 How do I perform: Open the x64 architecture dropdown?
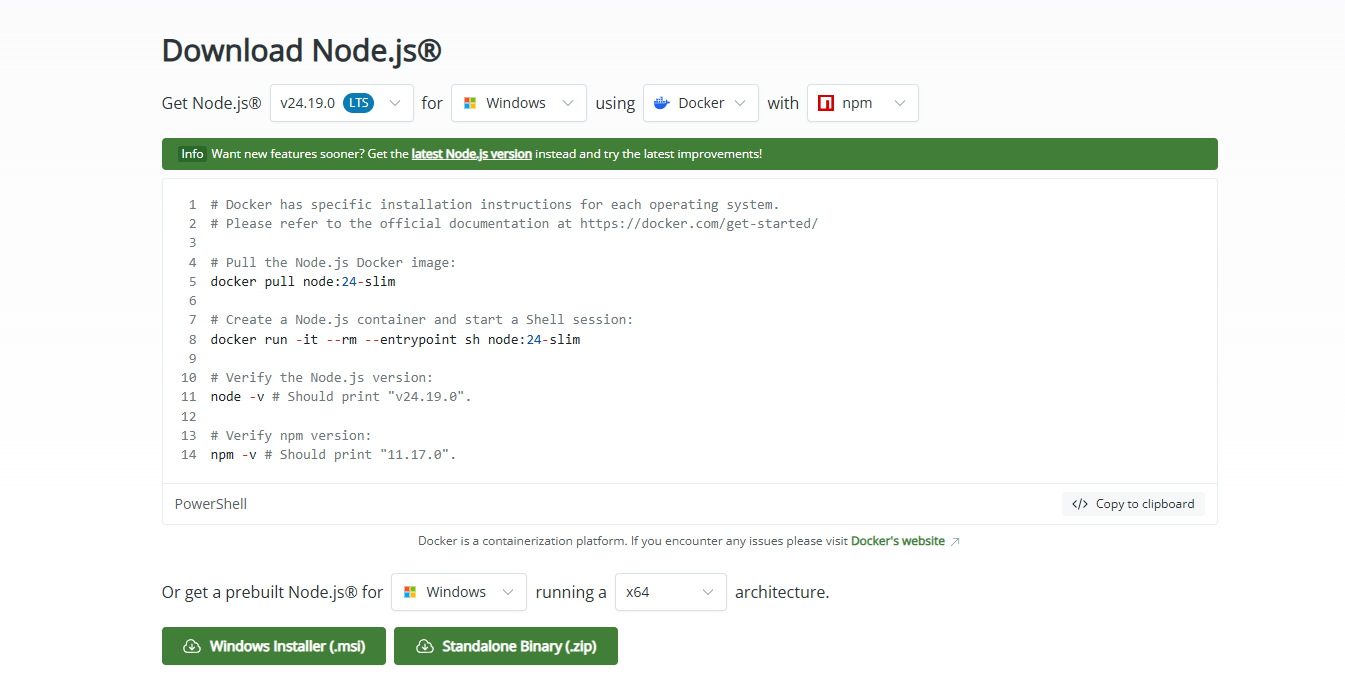671,592
